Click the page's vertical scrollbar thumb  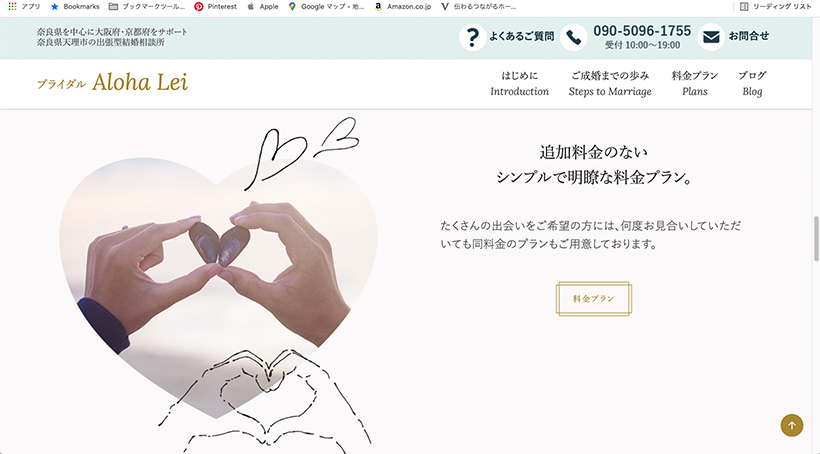[x=816, y=239]
